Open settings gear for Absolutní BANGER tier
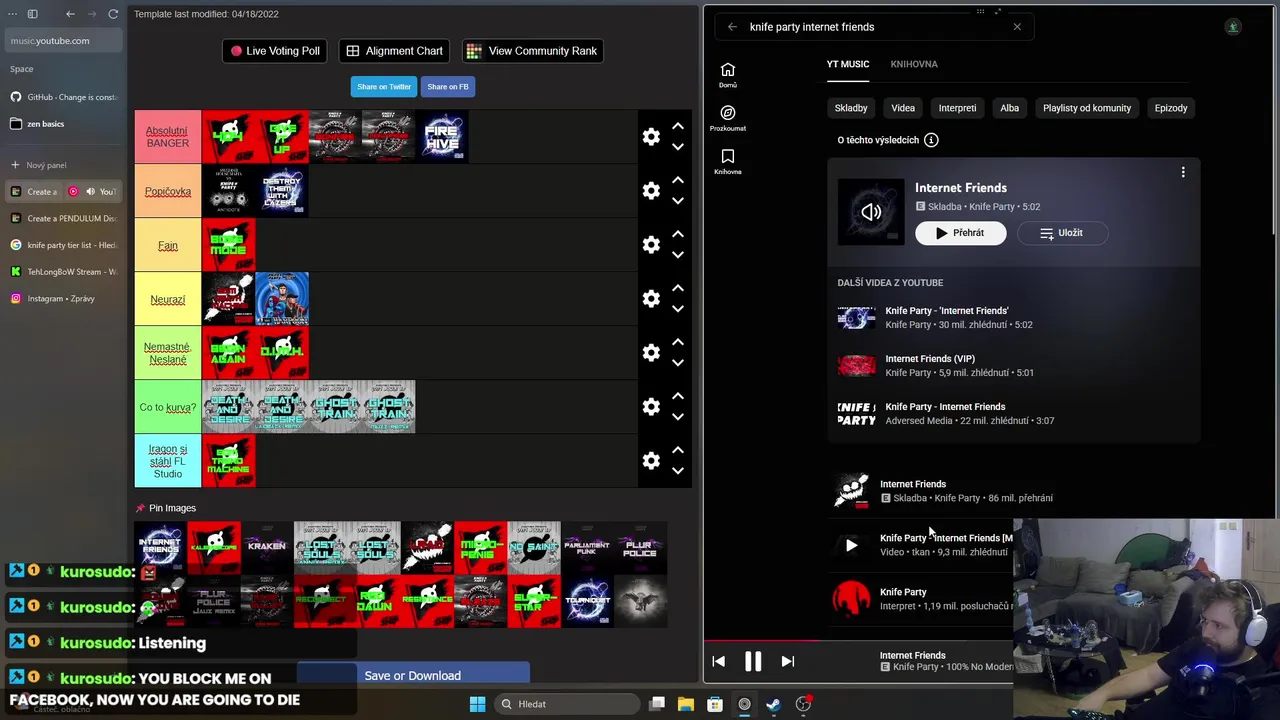1280x720 pixels. pyautogui.click(x=651, y=137)
